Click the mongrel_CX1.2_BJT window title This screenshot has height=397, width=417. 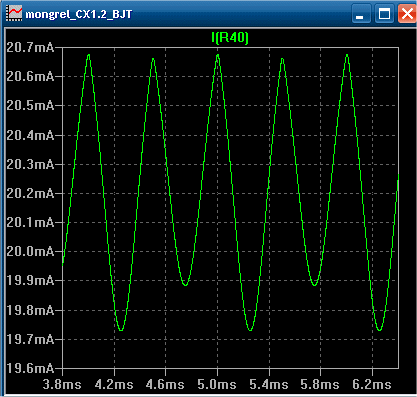(x=79, y=14)
